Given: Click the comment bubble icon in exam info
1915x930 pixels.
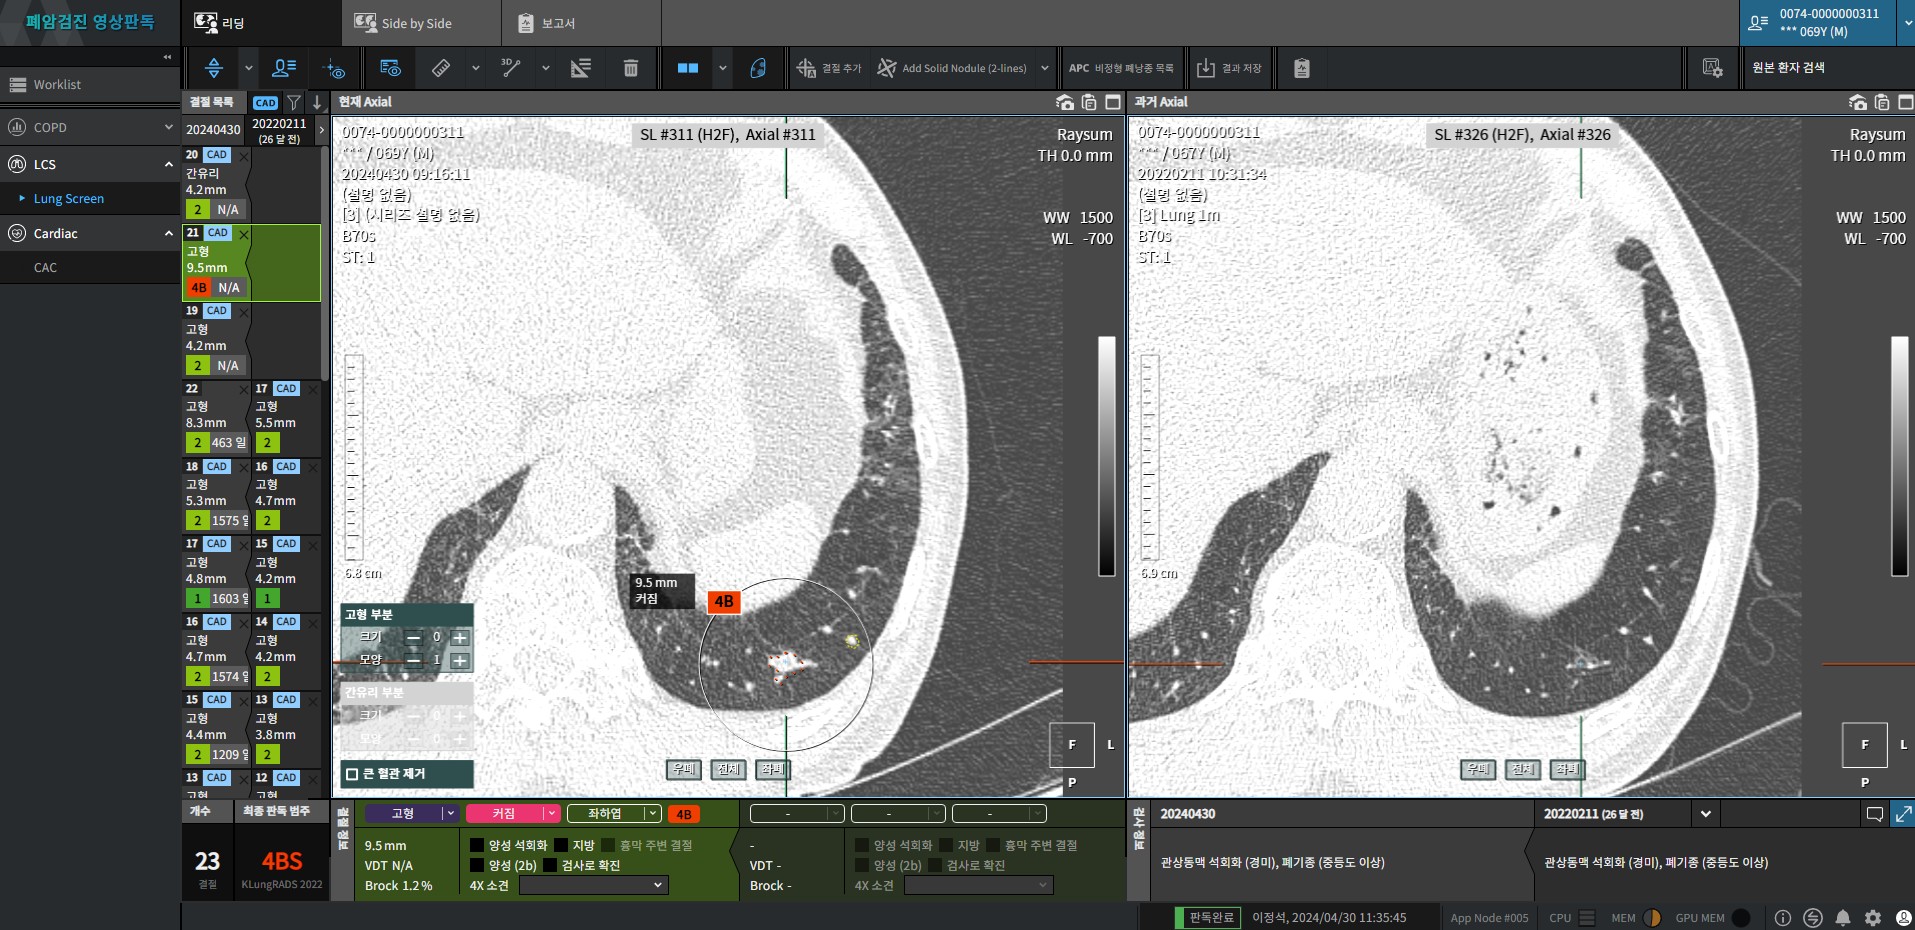Looking at the screenshot, I should click(1875, 814).
